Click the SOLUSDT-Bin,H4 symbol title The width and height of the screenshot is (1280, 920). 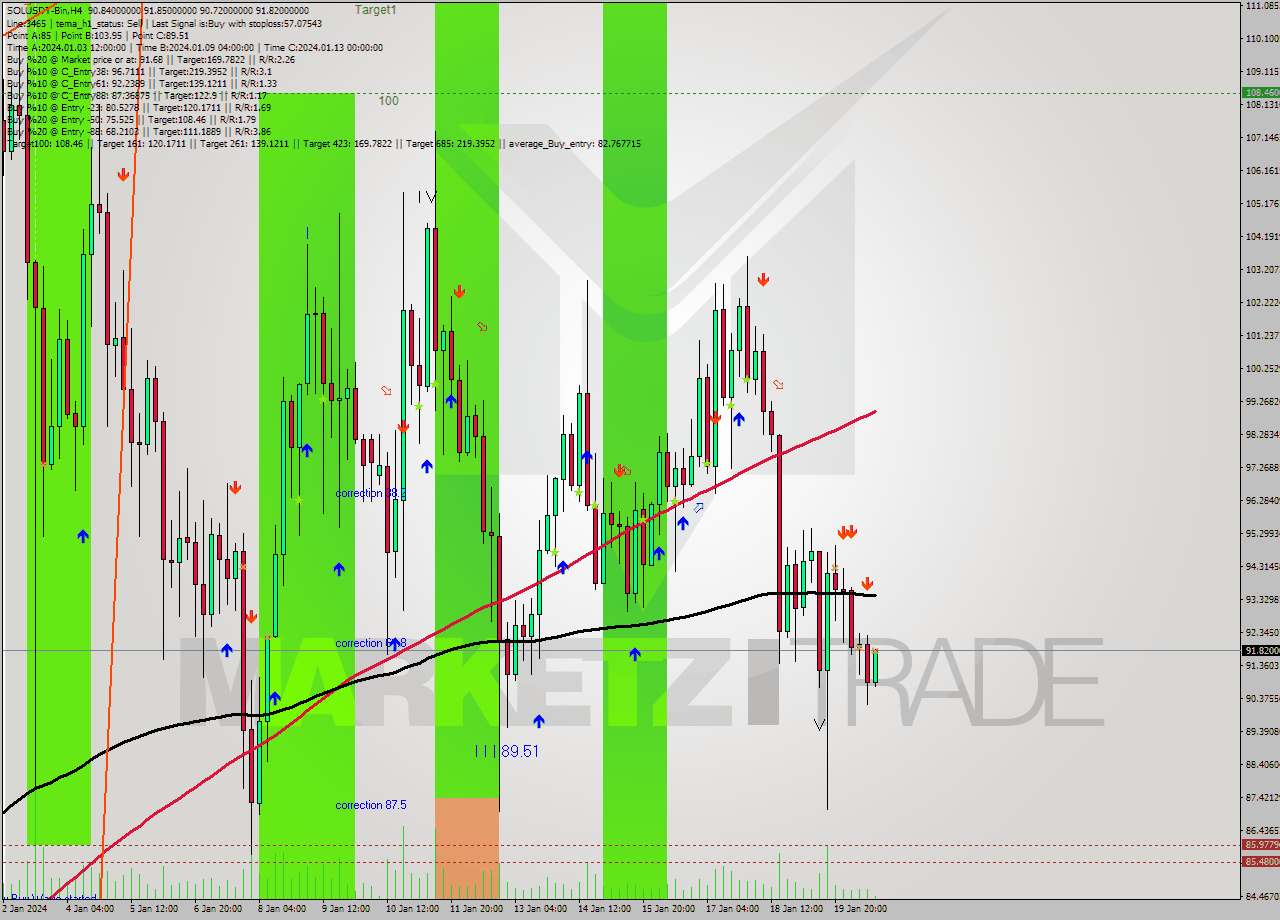click(x=44, y=9)
